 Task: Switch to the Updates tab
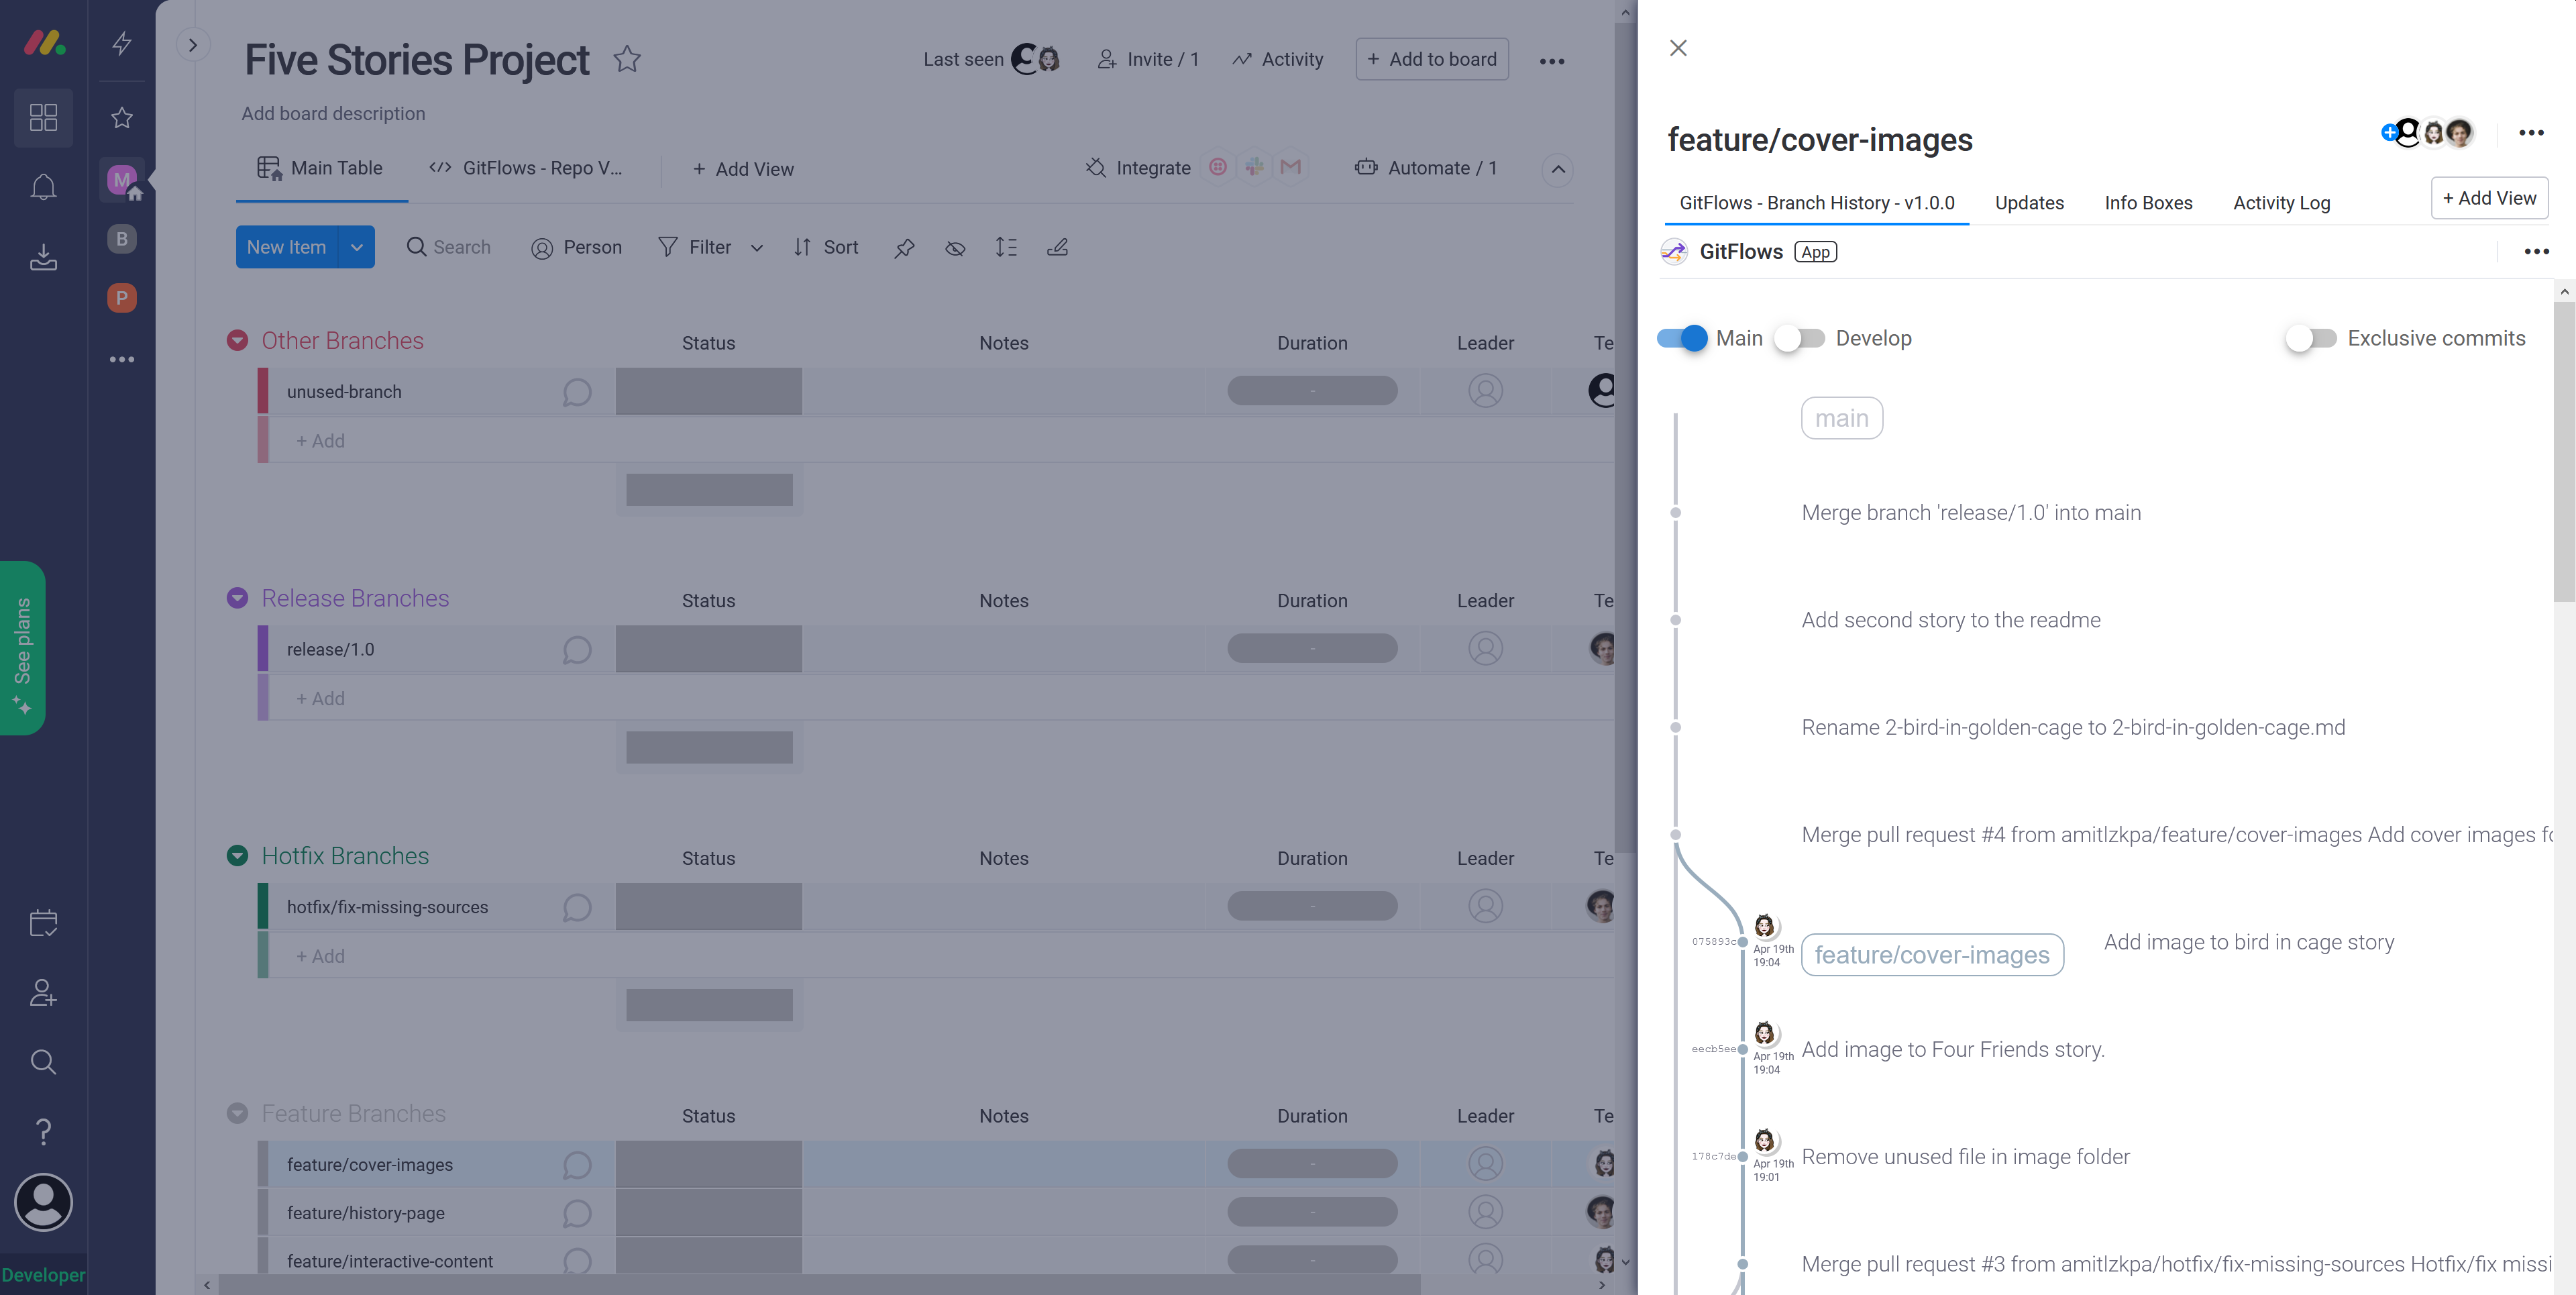click(2029, 203)
